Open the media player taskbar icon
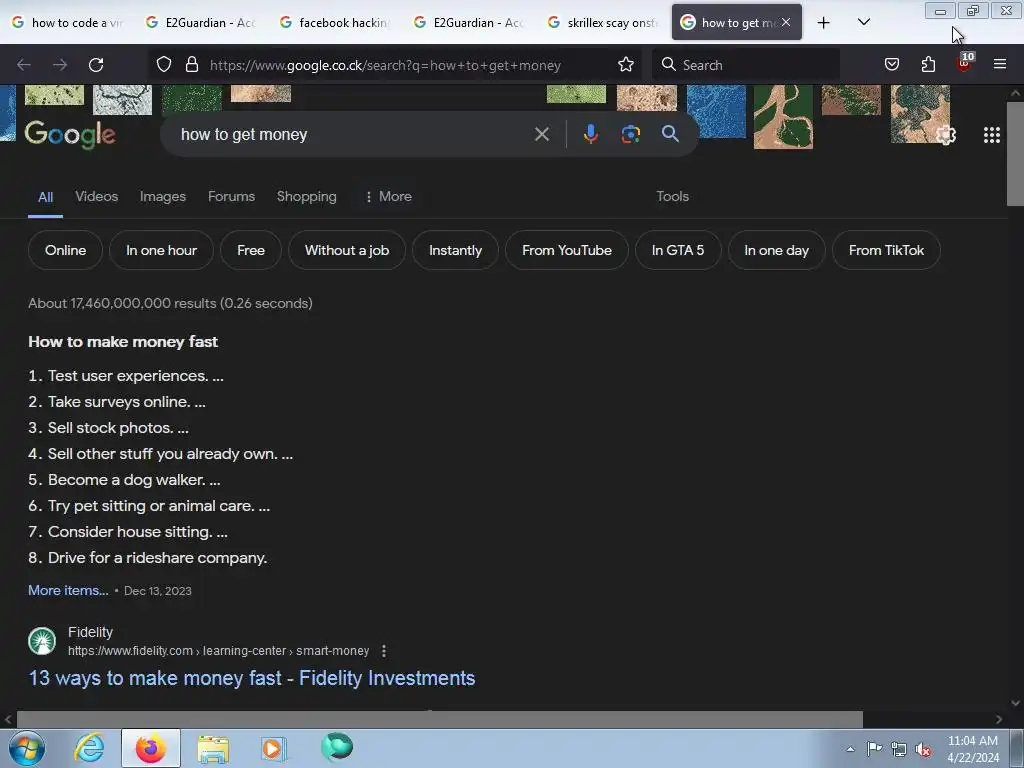Screen dimensions: 1024x768 click(274, 748)
